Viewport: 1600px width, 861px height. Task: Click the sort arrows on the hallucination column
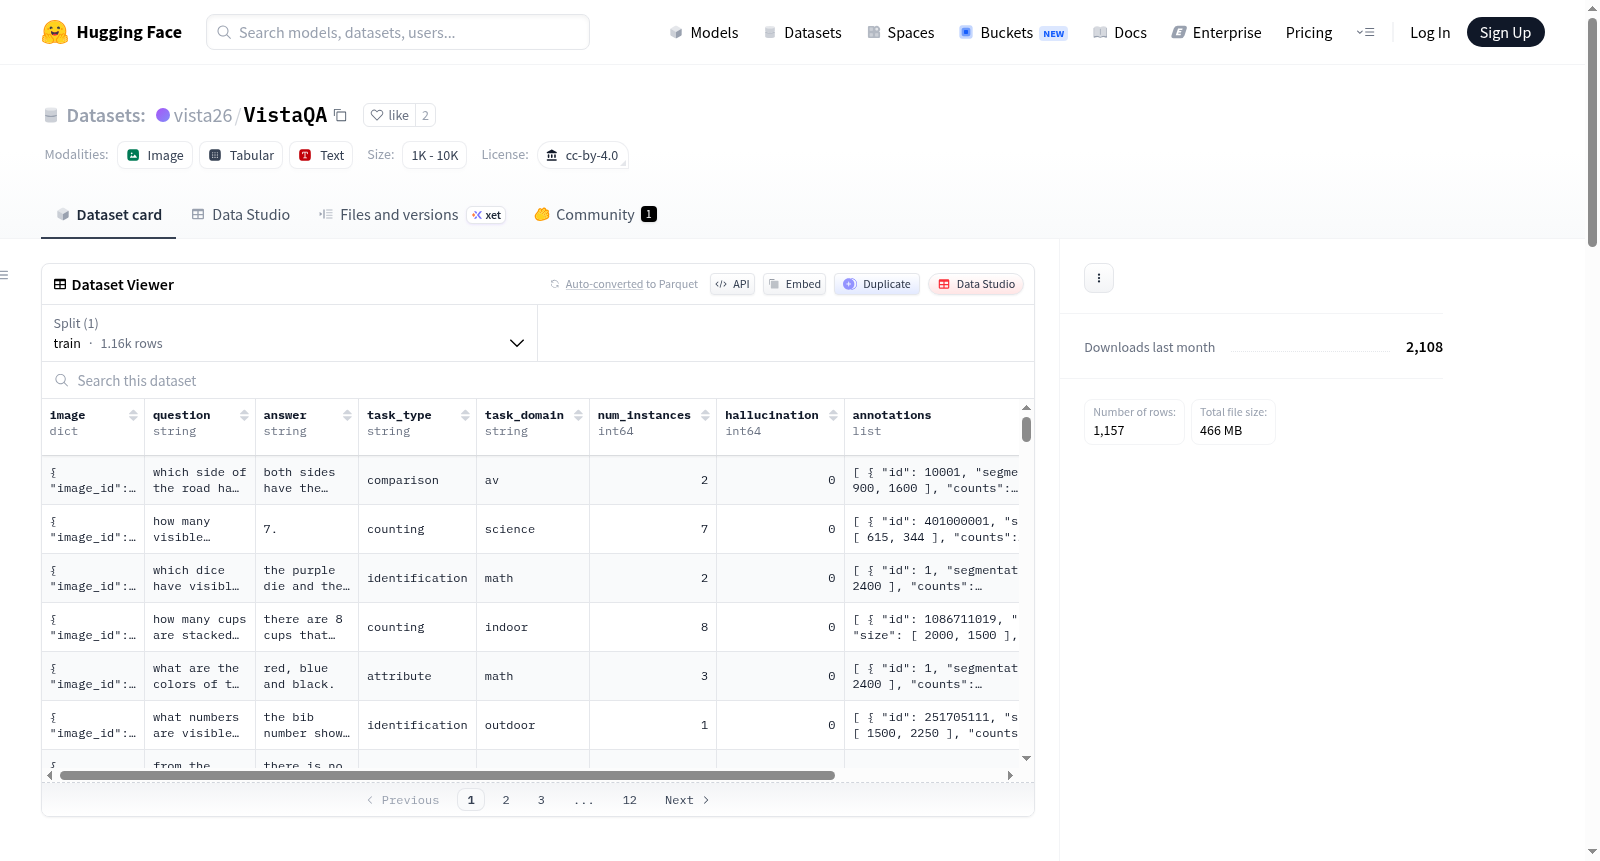tap(833, 415)
